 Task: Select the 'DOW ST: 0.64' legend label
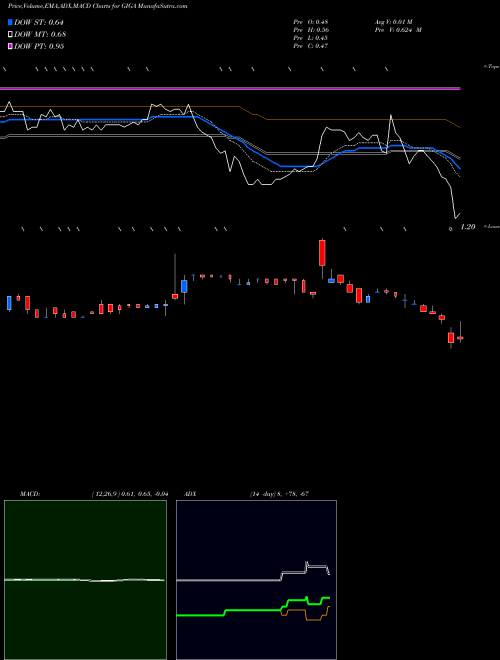(x=39, y=22)
